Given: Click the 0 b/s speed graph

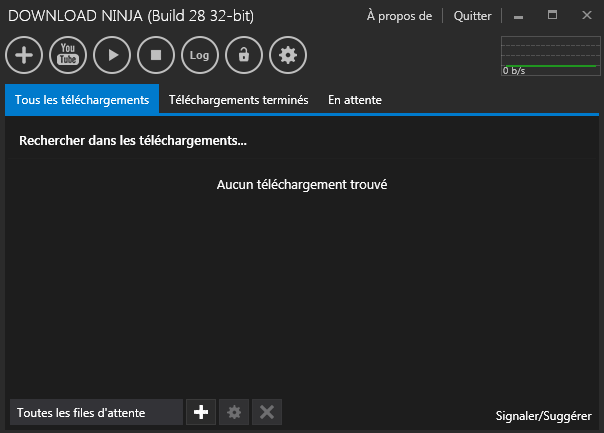Looking at the screenshot, I should (550, 56).
